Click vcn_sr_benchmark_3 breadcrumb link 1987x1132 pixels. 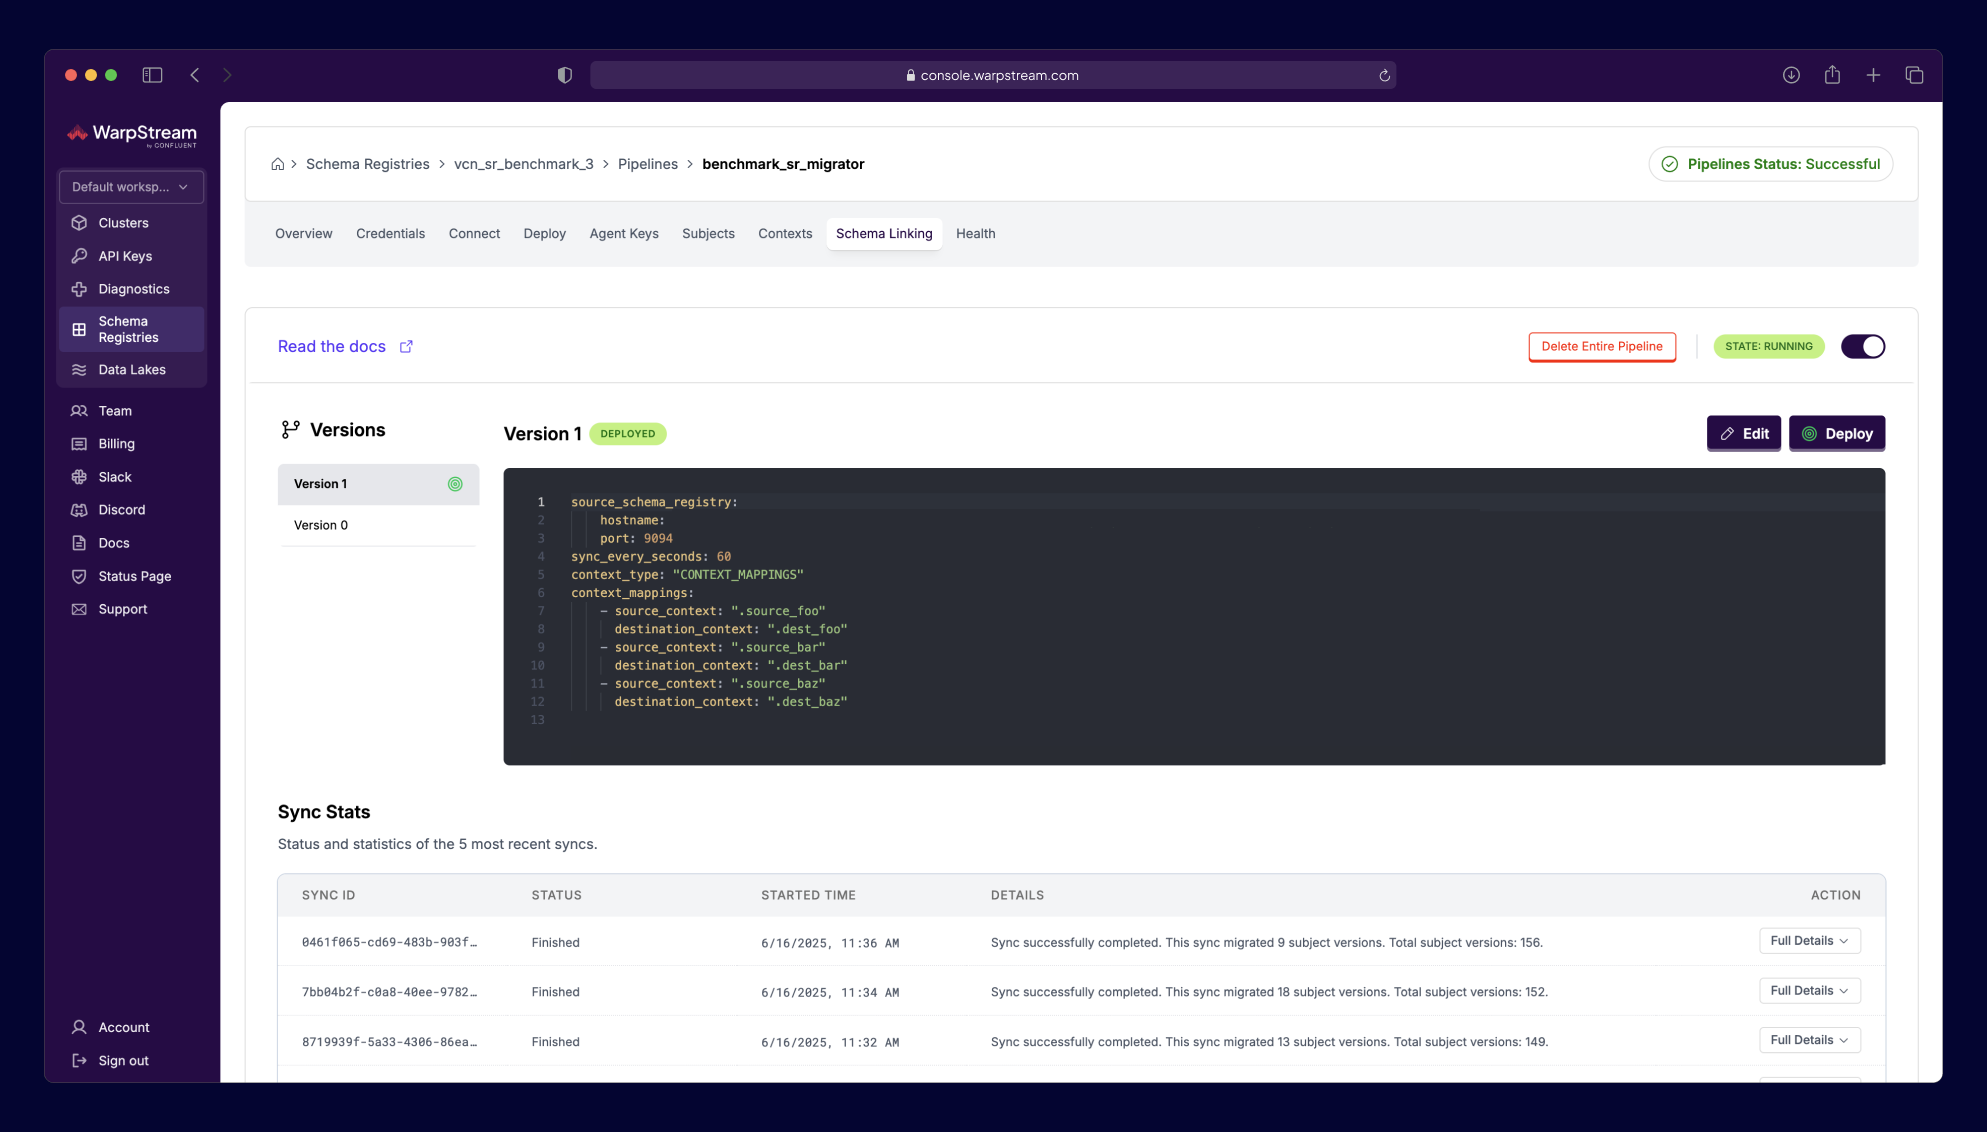click(524, 164)
